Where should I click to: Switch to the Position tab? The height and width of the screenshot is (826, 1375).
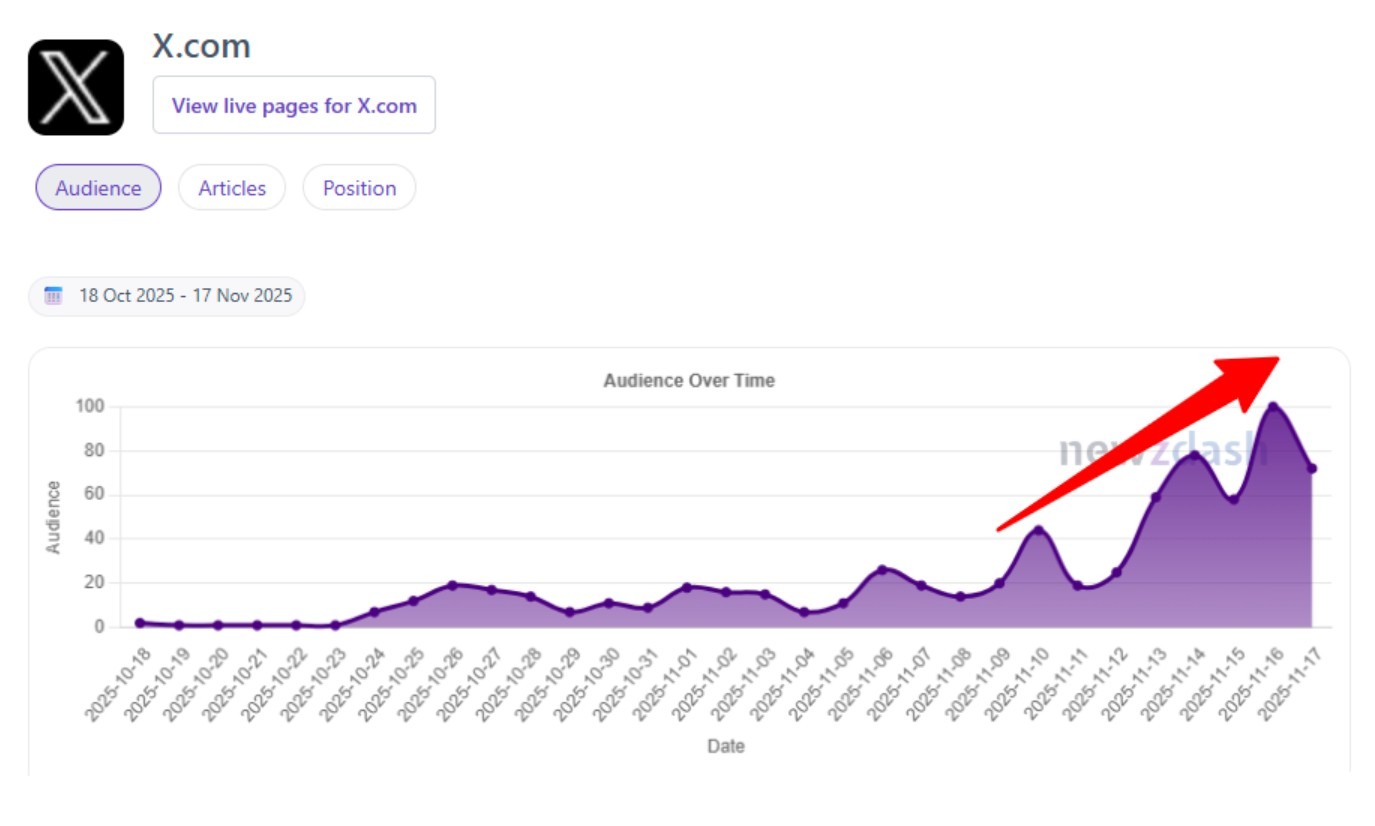coord(359,187)
